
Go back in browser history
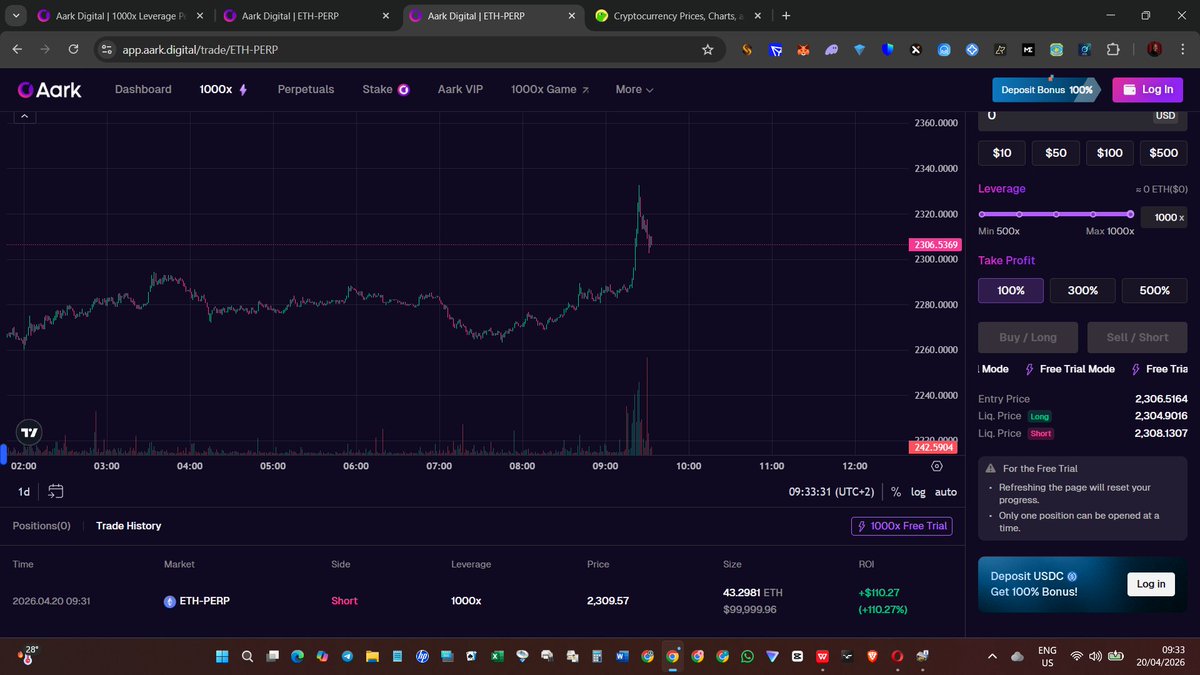(17, 49)
